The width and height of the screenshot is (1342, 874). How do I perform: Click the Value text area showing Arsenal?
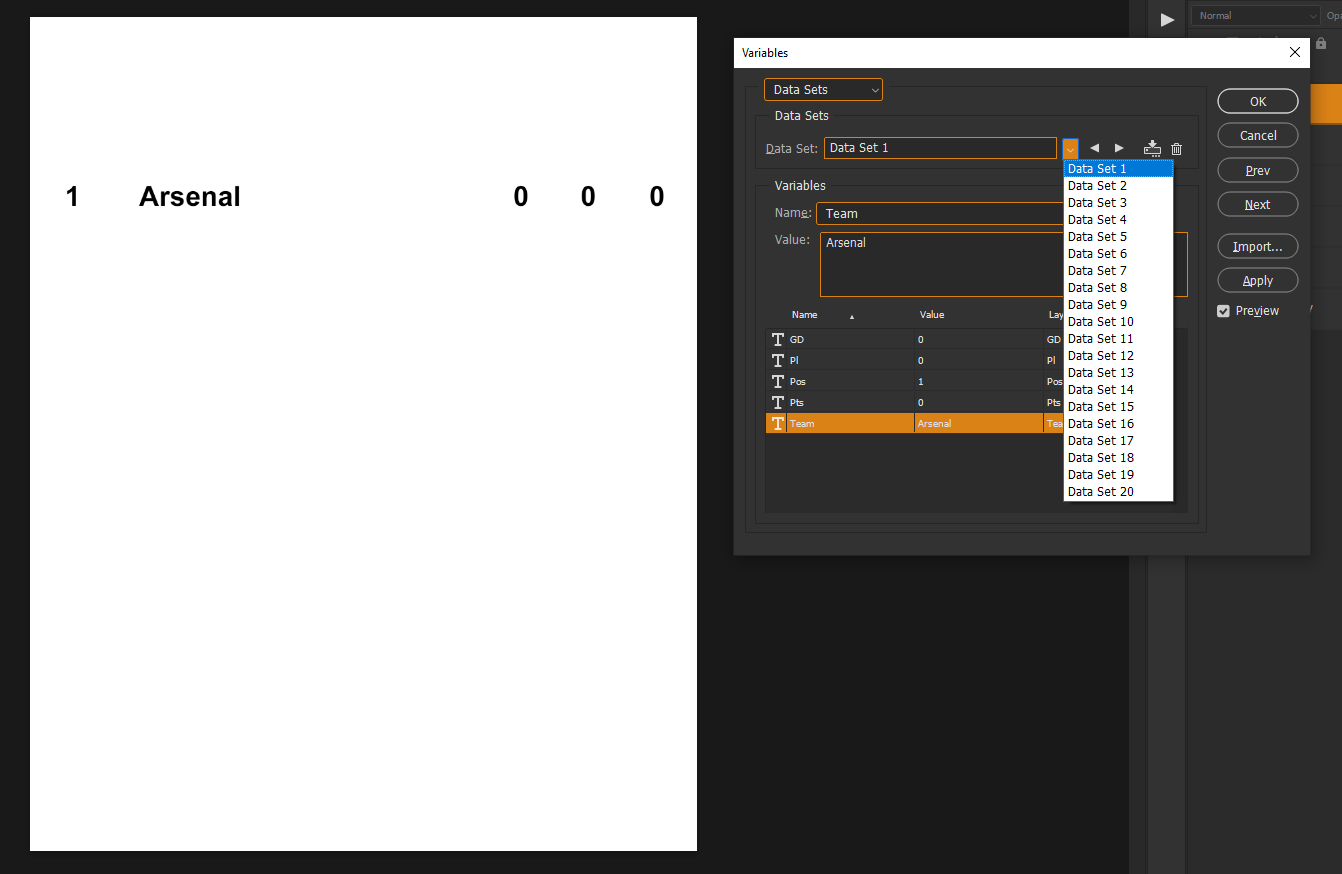tap(940, 264)
